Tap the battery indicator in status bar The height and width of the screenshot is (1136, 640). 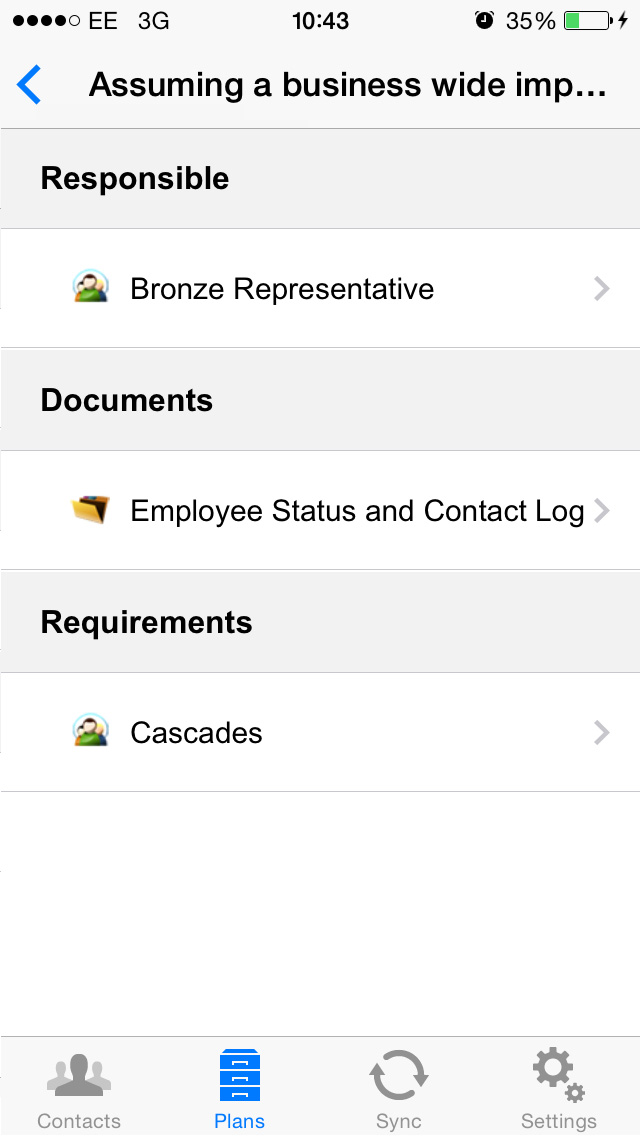coord(588,20)
